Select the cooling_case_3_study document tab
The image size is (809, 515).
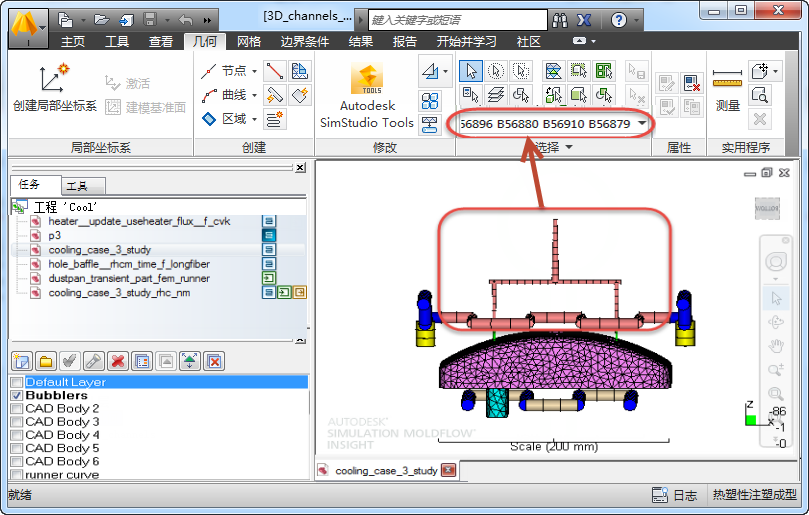(386, 471)
